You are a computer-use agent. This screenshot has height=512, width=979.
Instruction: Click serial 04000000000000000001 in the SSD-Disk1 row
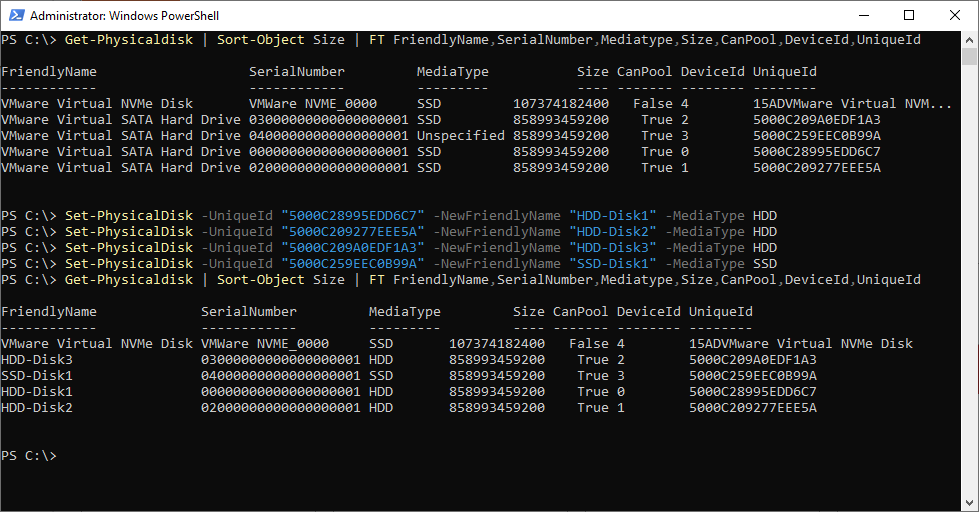tap(280, 376)
